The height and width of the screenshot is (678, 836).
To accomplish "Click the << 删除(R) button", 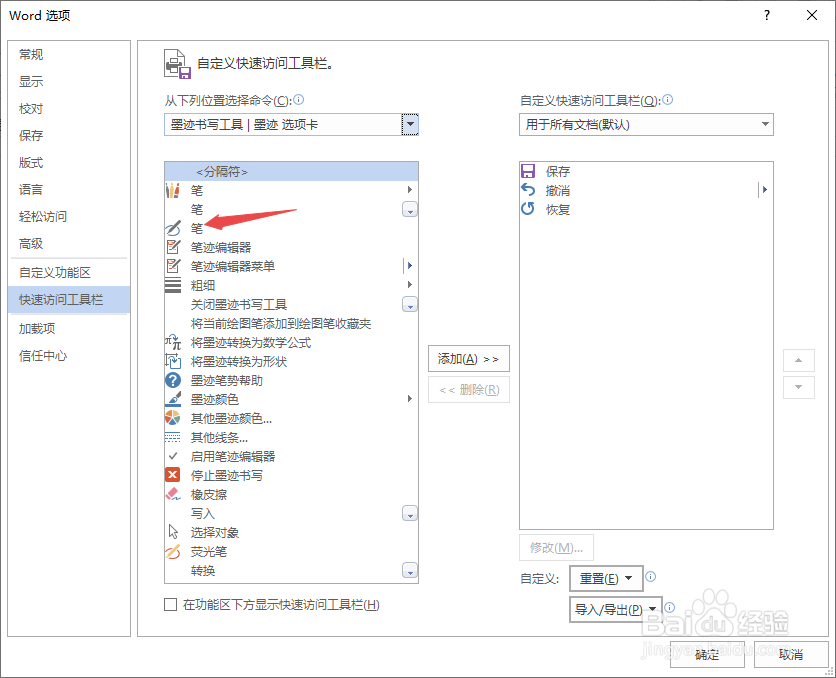I will 469,390.
